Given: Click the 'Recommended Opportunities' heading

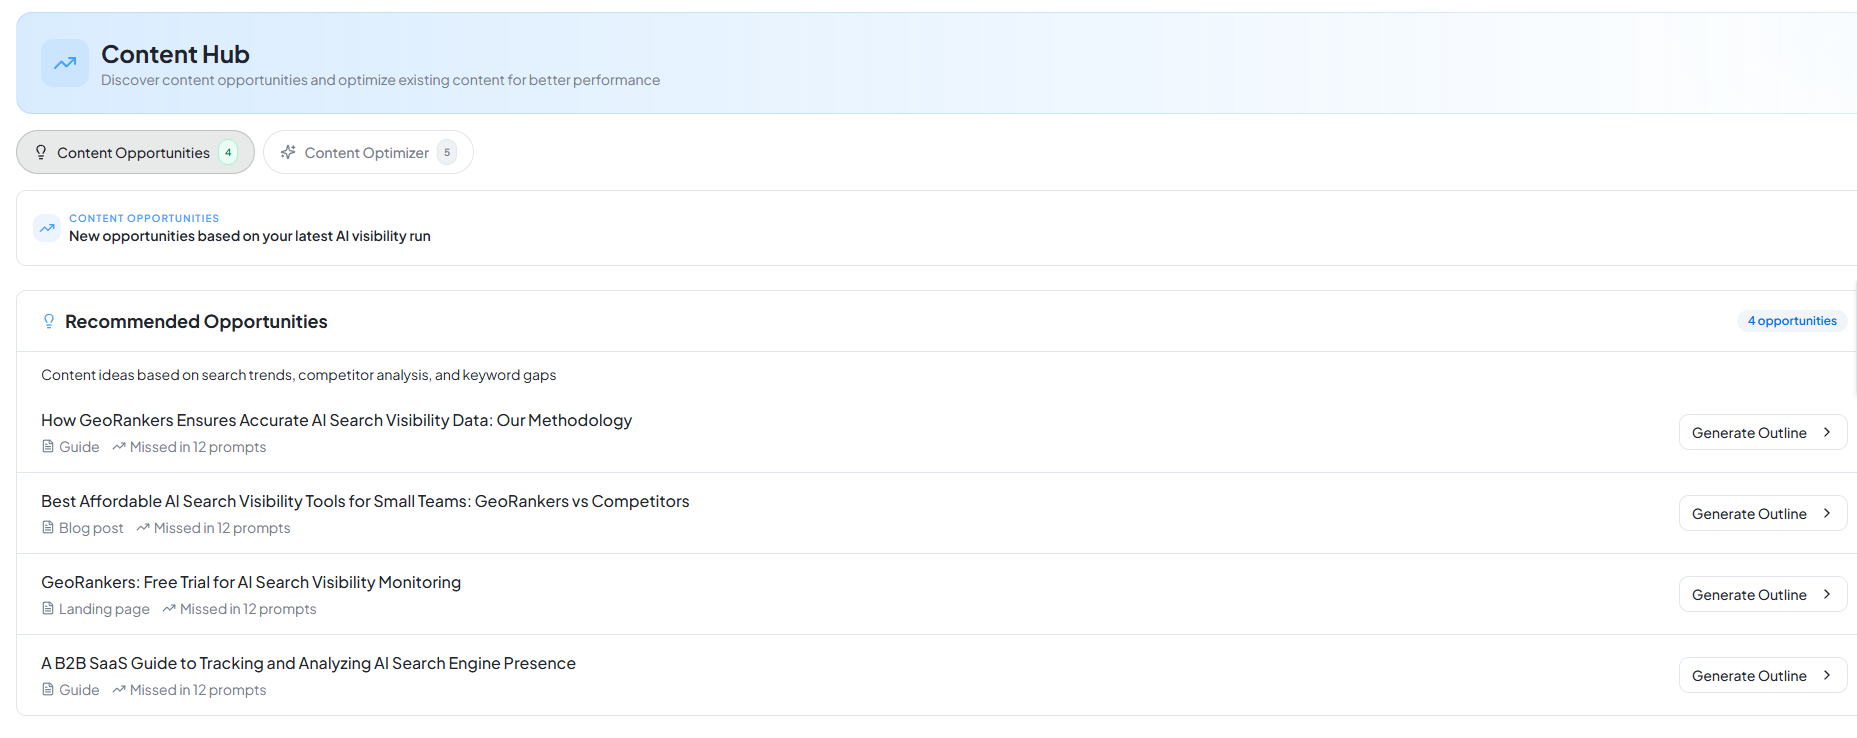Looking at the screenshot, I should pyautogui.click(x=196, y=321).
